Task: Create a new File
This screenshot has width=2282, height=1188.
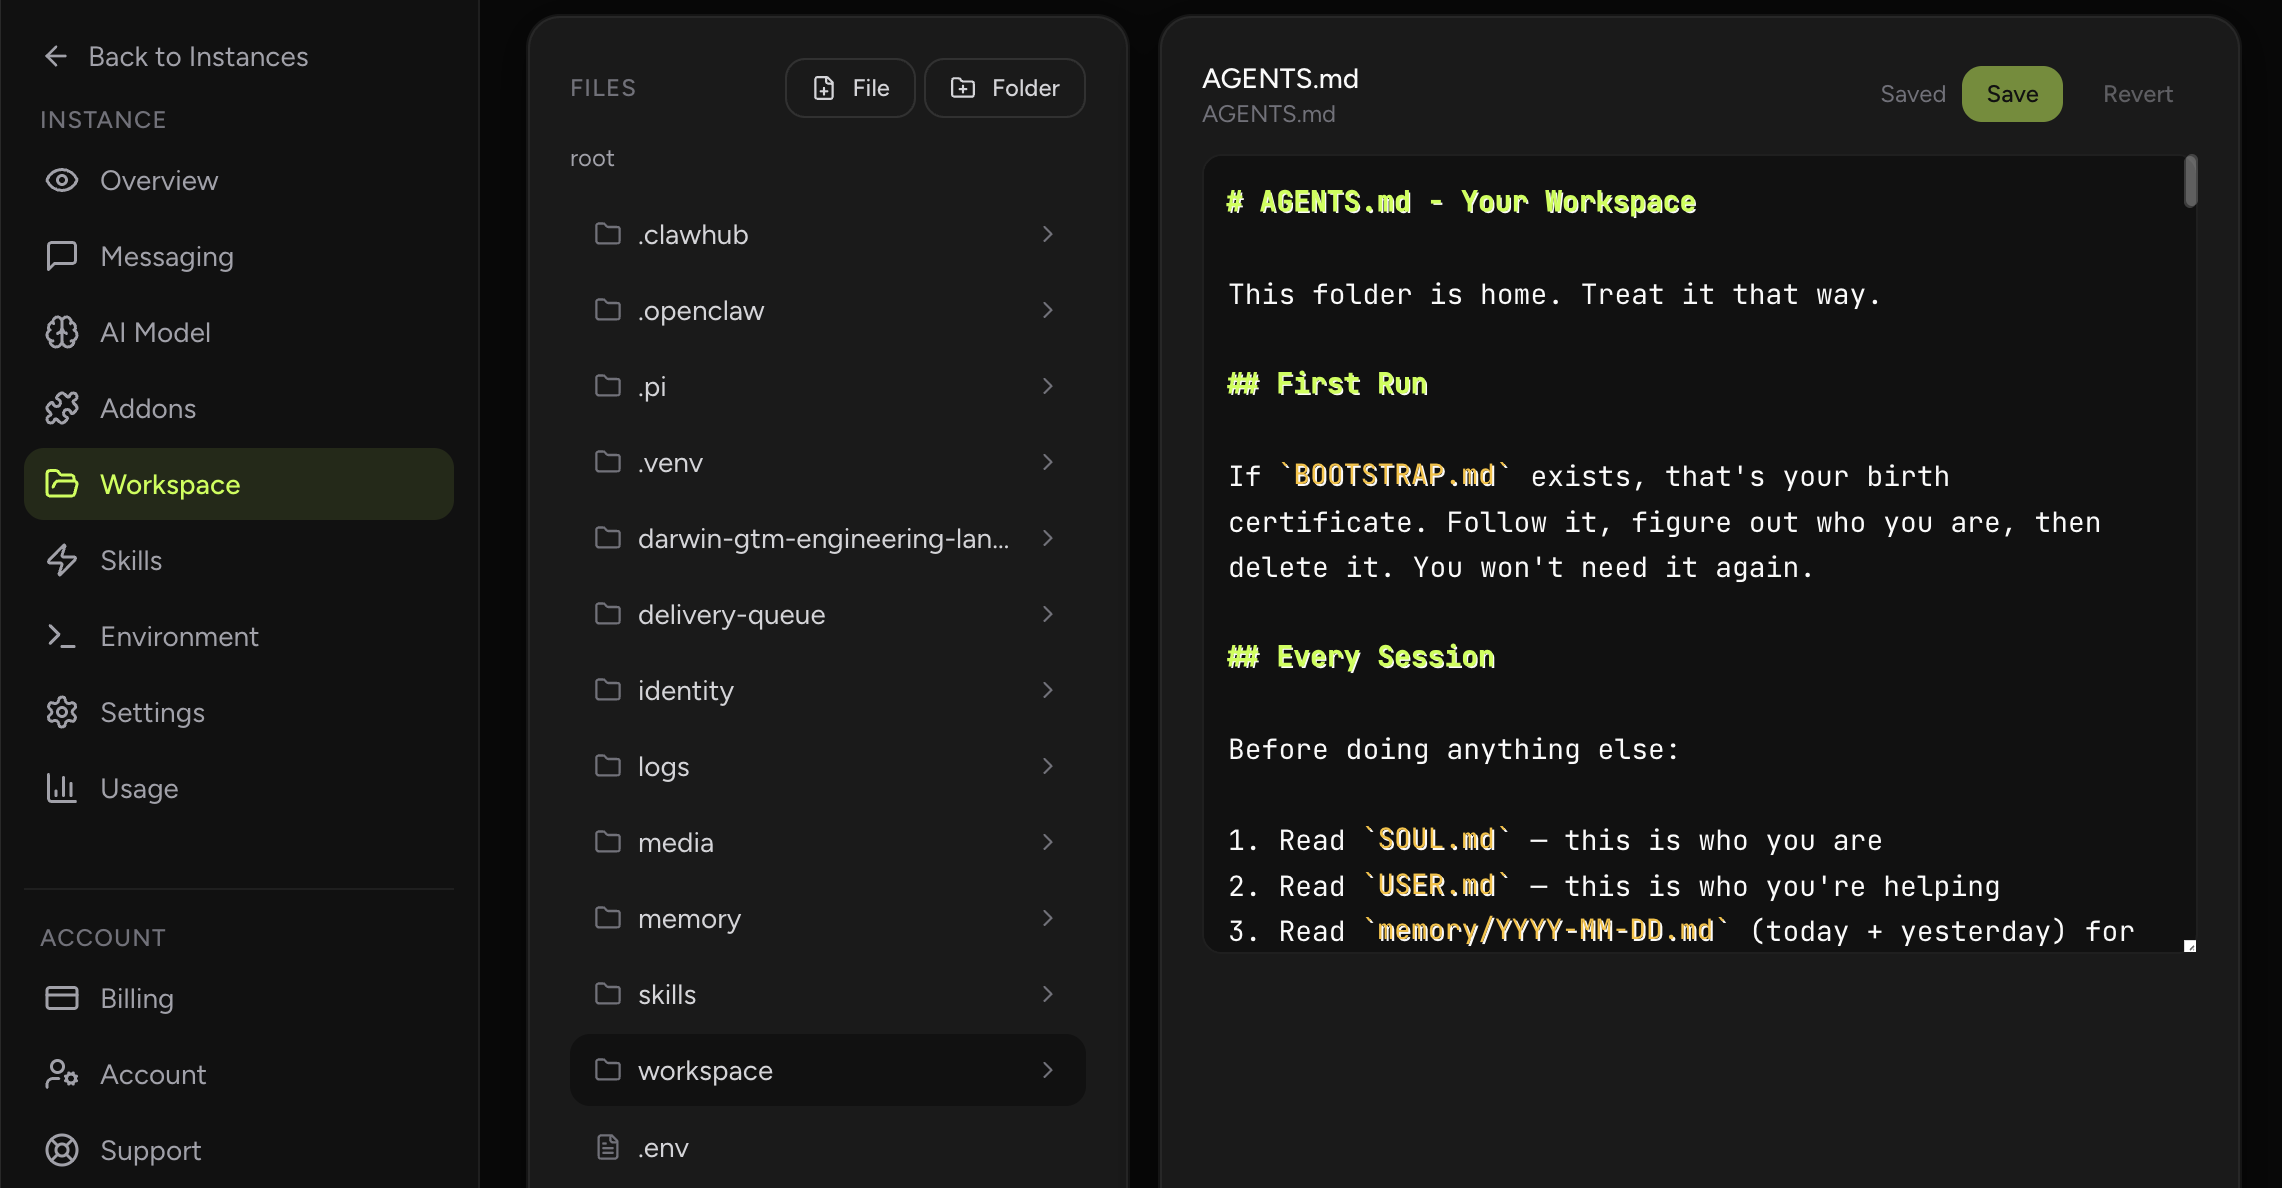Action: tap(850, 88)
